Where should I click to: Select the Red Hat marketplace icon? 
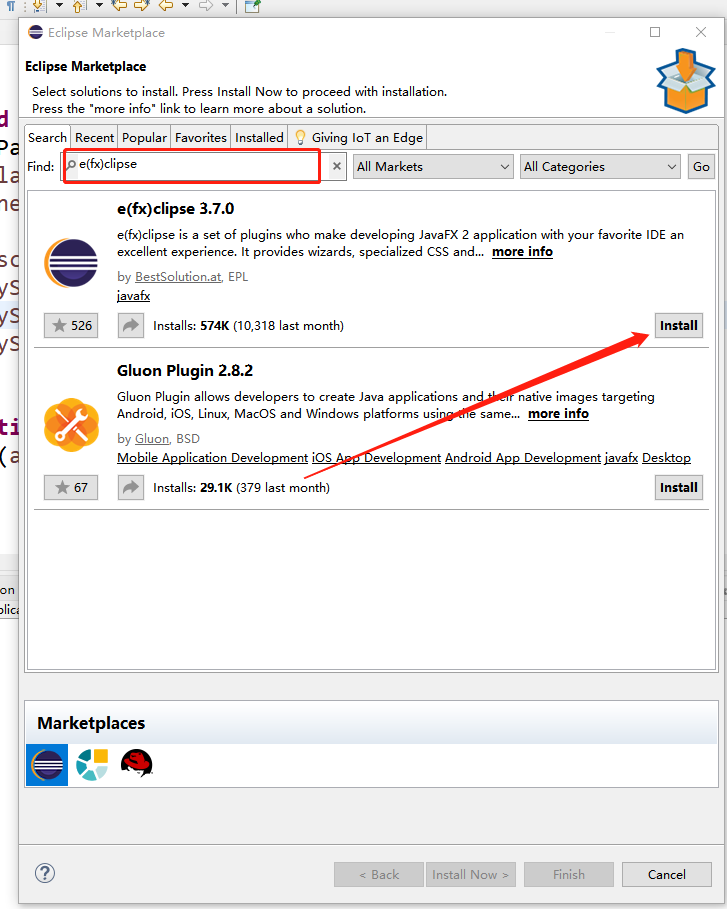(136, 763)
